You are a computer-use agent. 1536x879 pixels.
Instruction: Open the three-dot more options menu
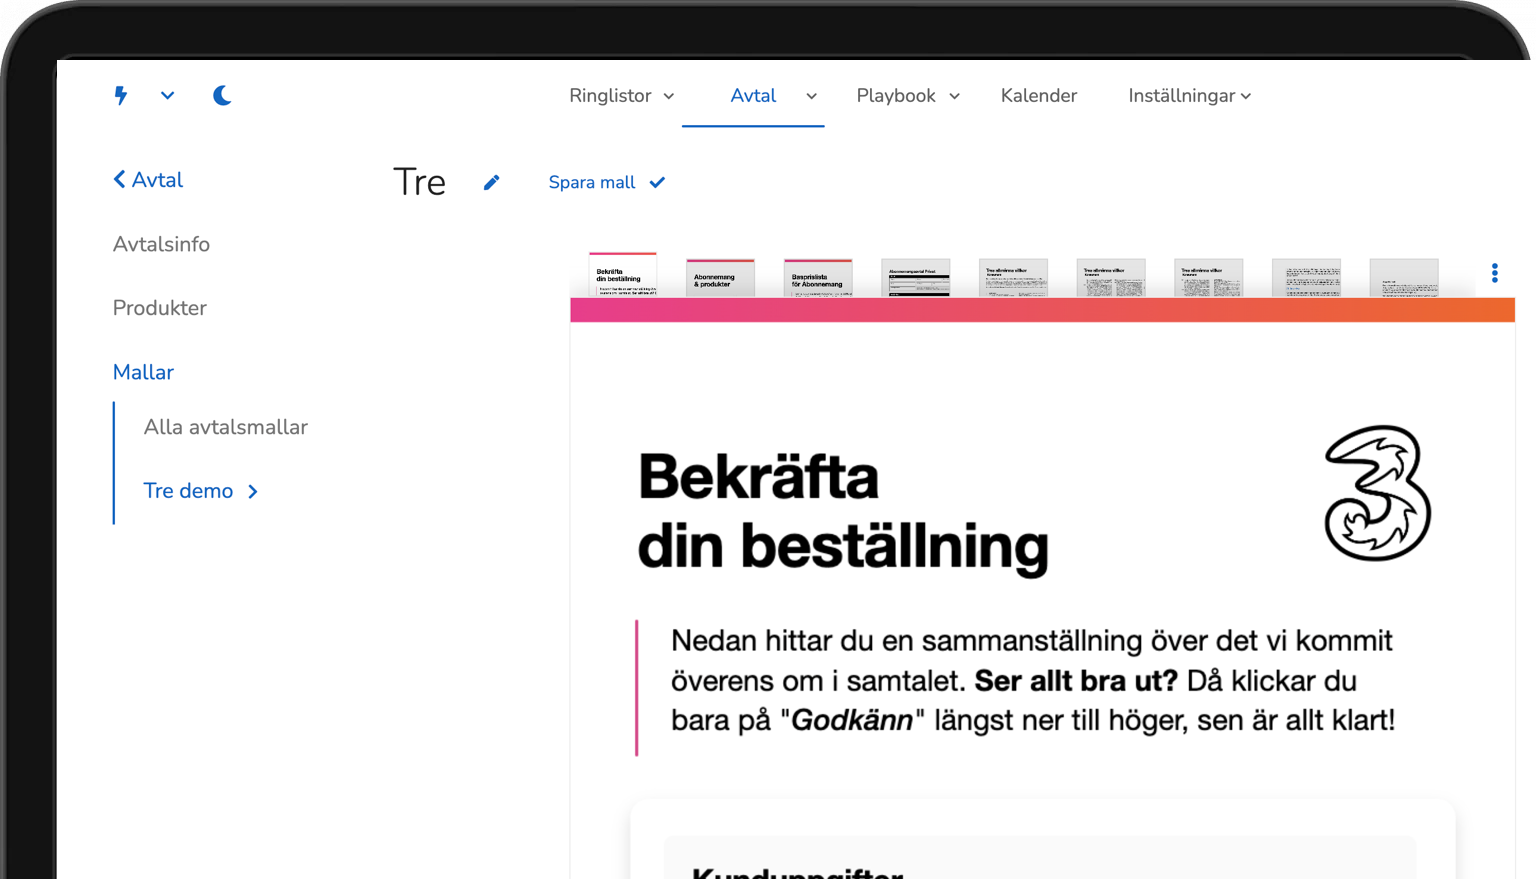coord(1495,273)
